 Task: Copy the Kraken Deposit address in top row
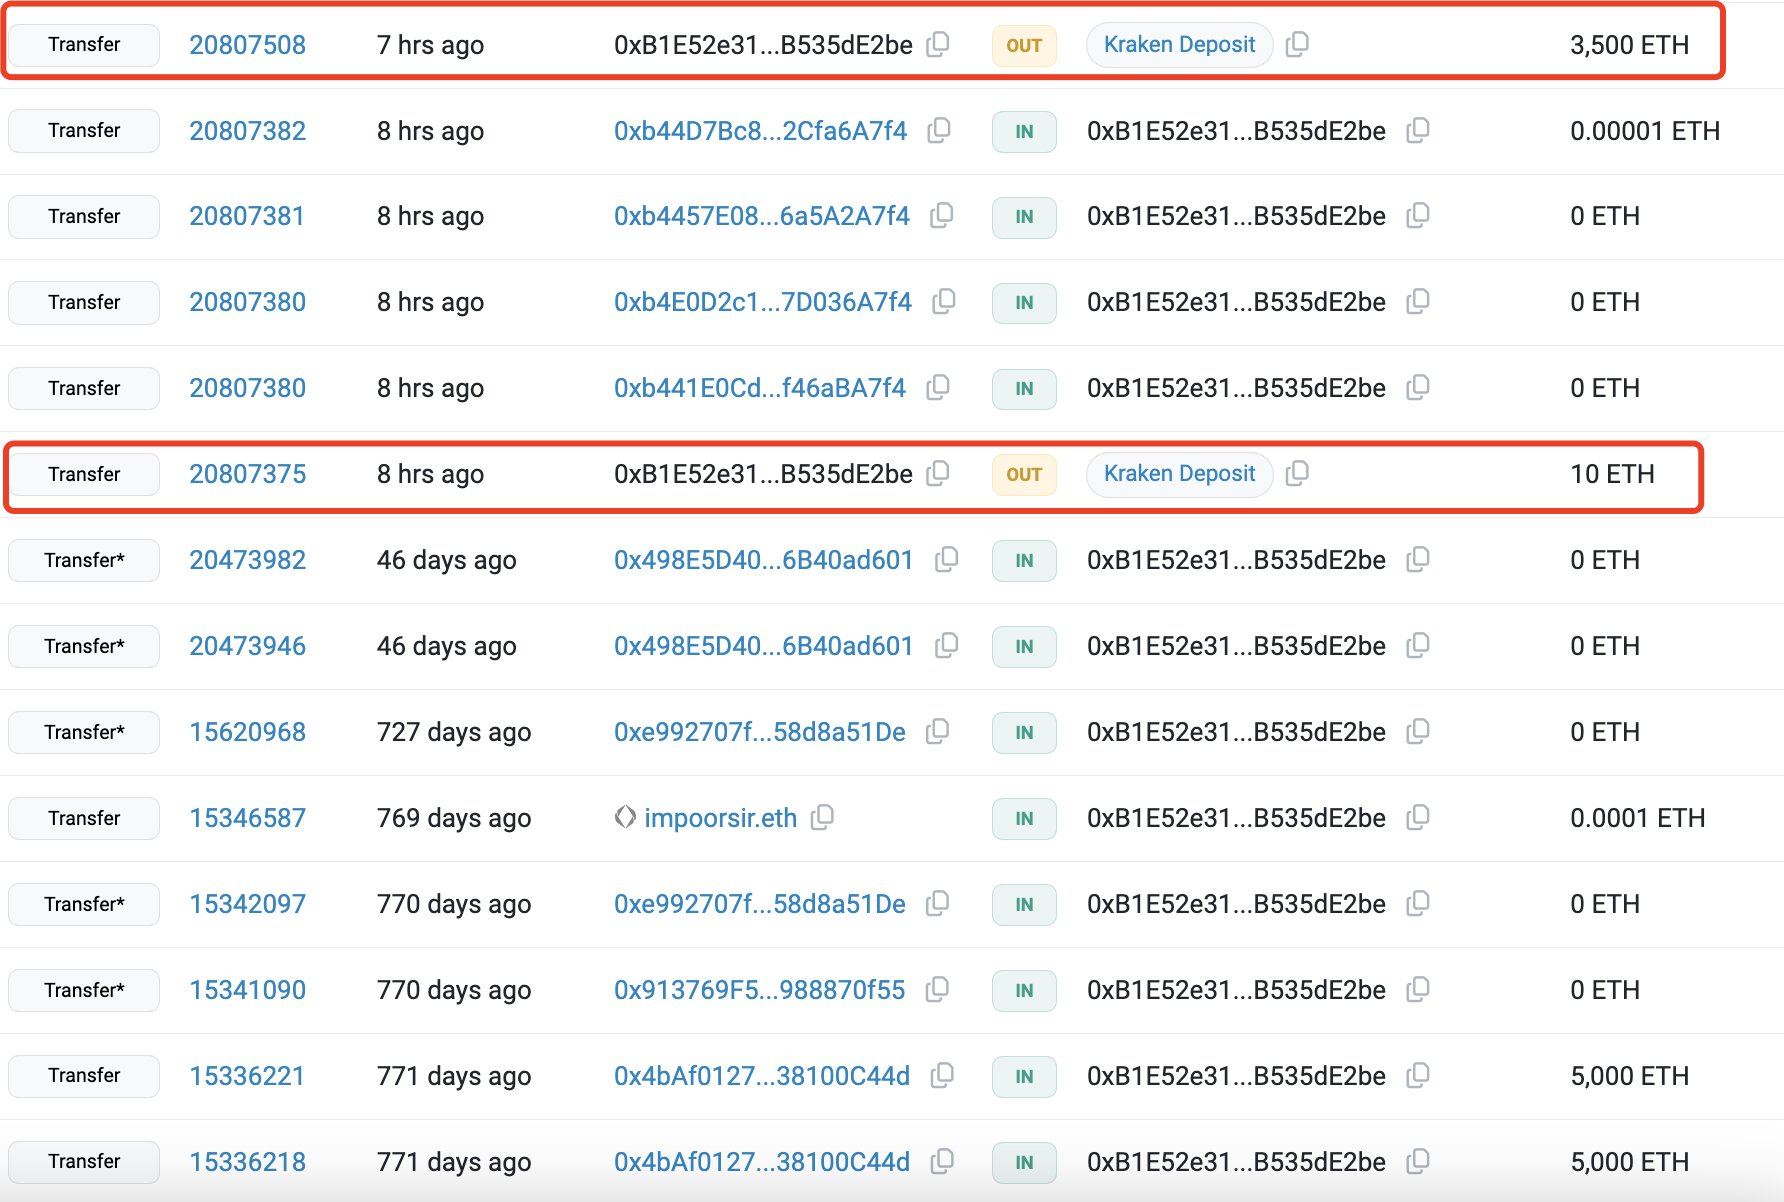1297,44
